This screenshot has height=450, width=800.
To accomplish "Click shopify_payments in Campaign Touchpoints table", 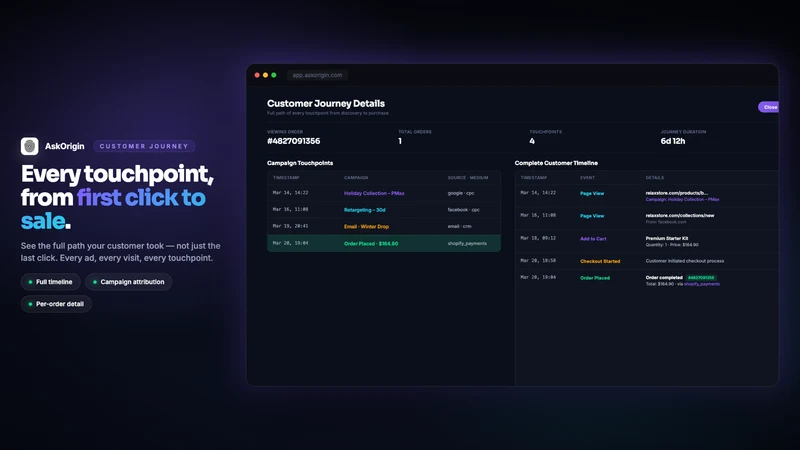I will 467,243.
